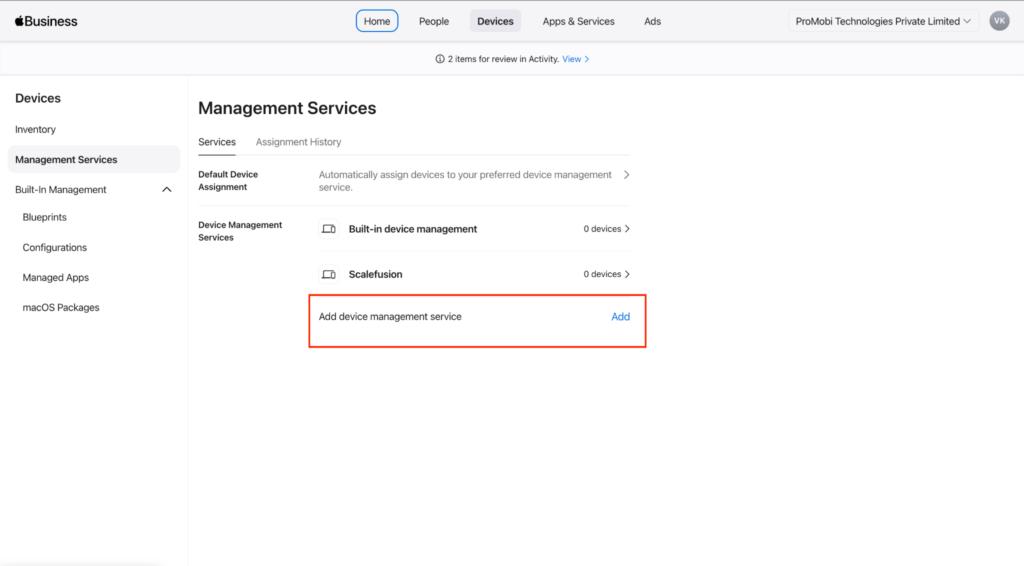Click the Automatically assign devices description text
Screen dimensions: 1024x566
point(465,181)
